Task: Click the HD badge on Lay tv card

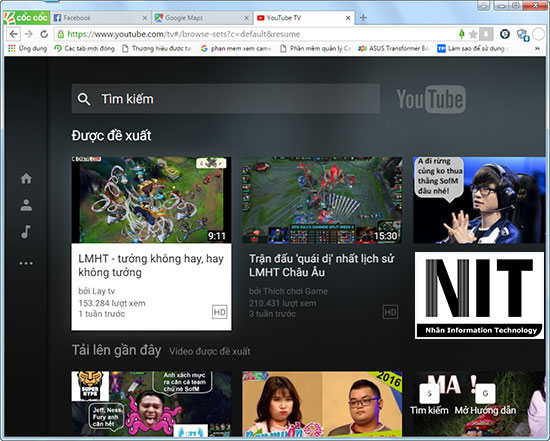Action: click(x=220, y=312)
